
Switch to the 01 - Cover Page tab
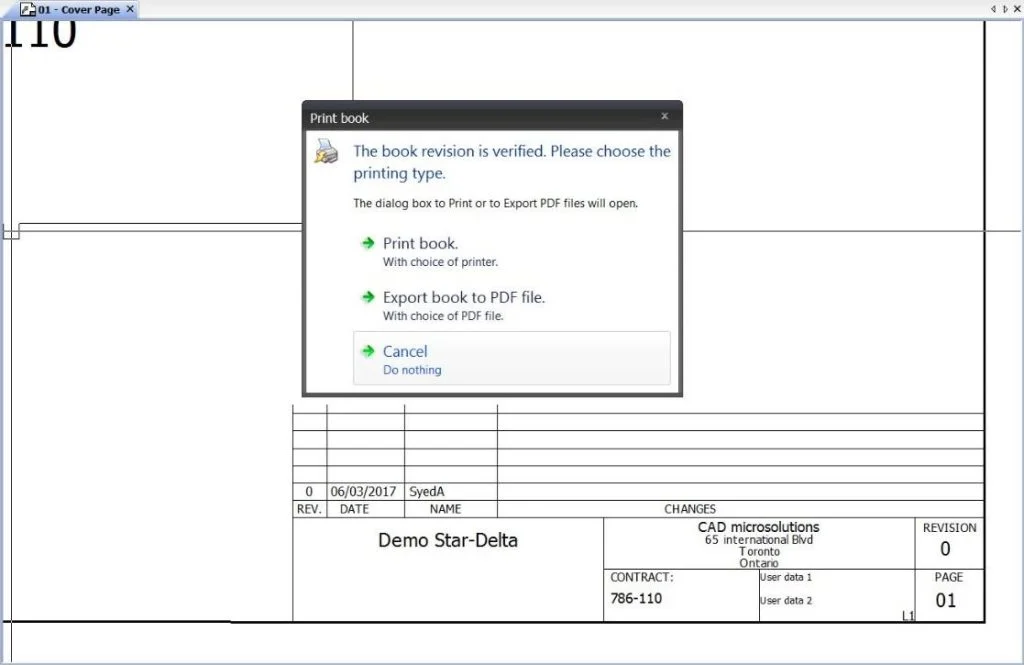click(x=78, y=9)
